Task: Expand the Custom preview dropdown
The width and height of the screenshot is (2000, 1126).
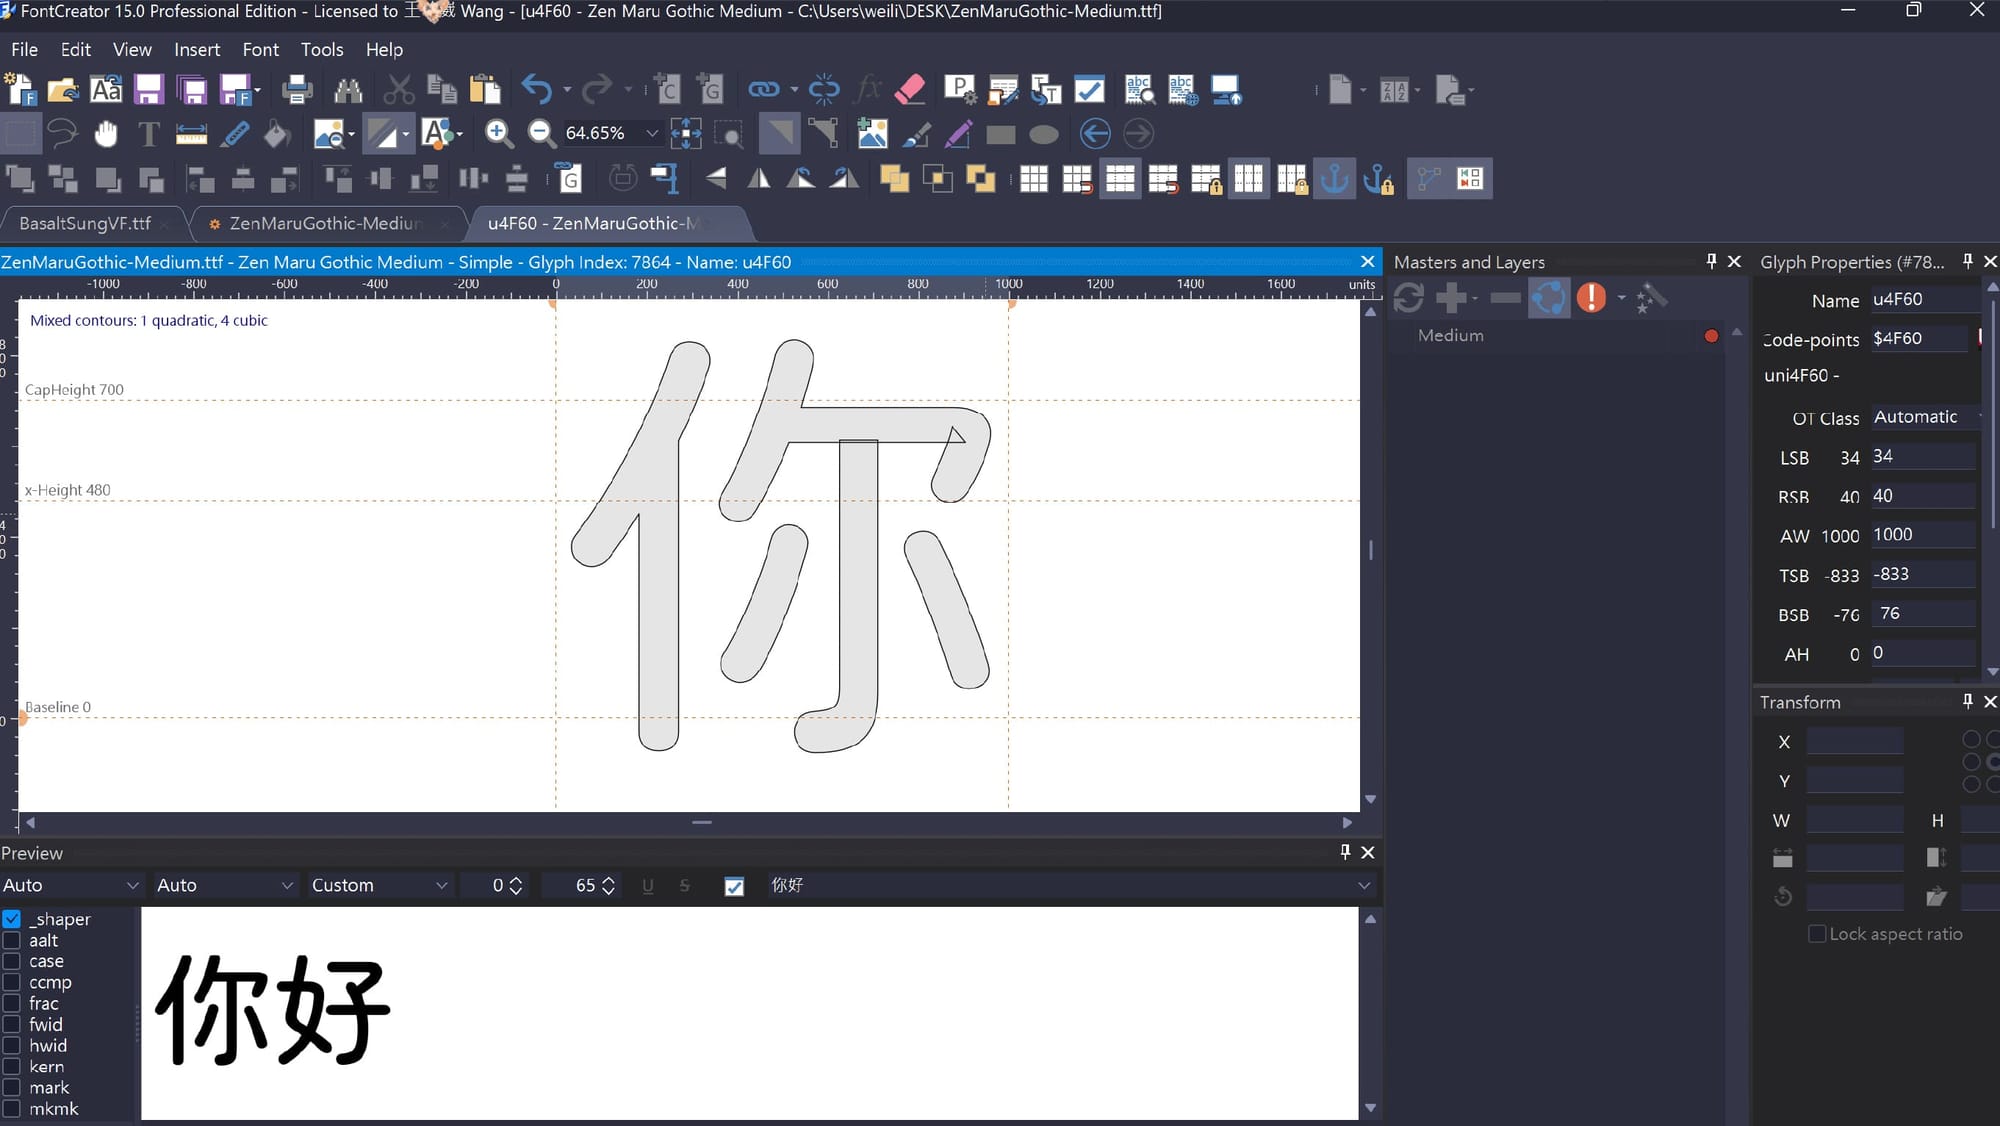Action: [441, 886]
